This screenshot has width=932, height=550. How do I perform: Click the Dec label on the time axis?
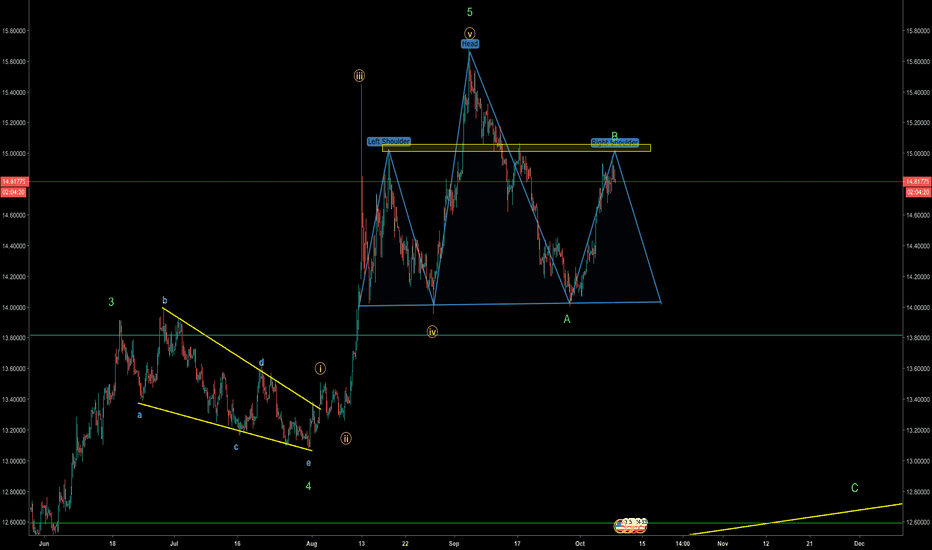859,543
